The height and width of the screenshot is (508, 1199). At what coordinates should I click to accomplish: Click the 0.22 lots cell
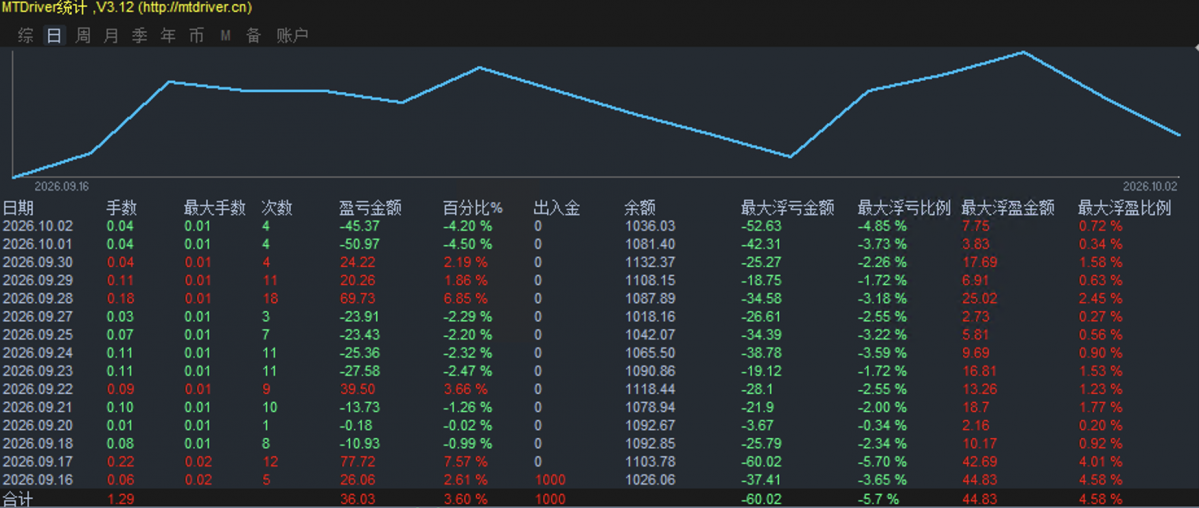119,462
